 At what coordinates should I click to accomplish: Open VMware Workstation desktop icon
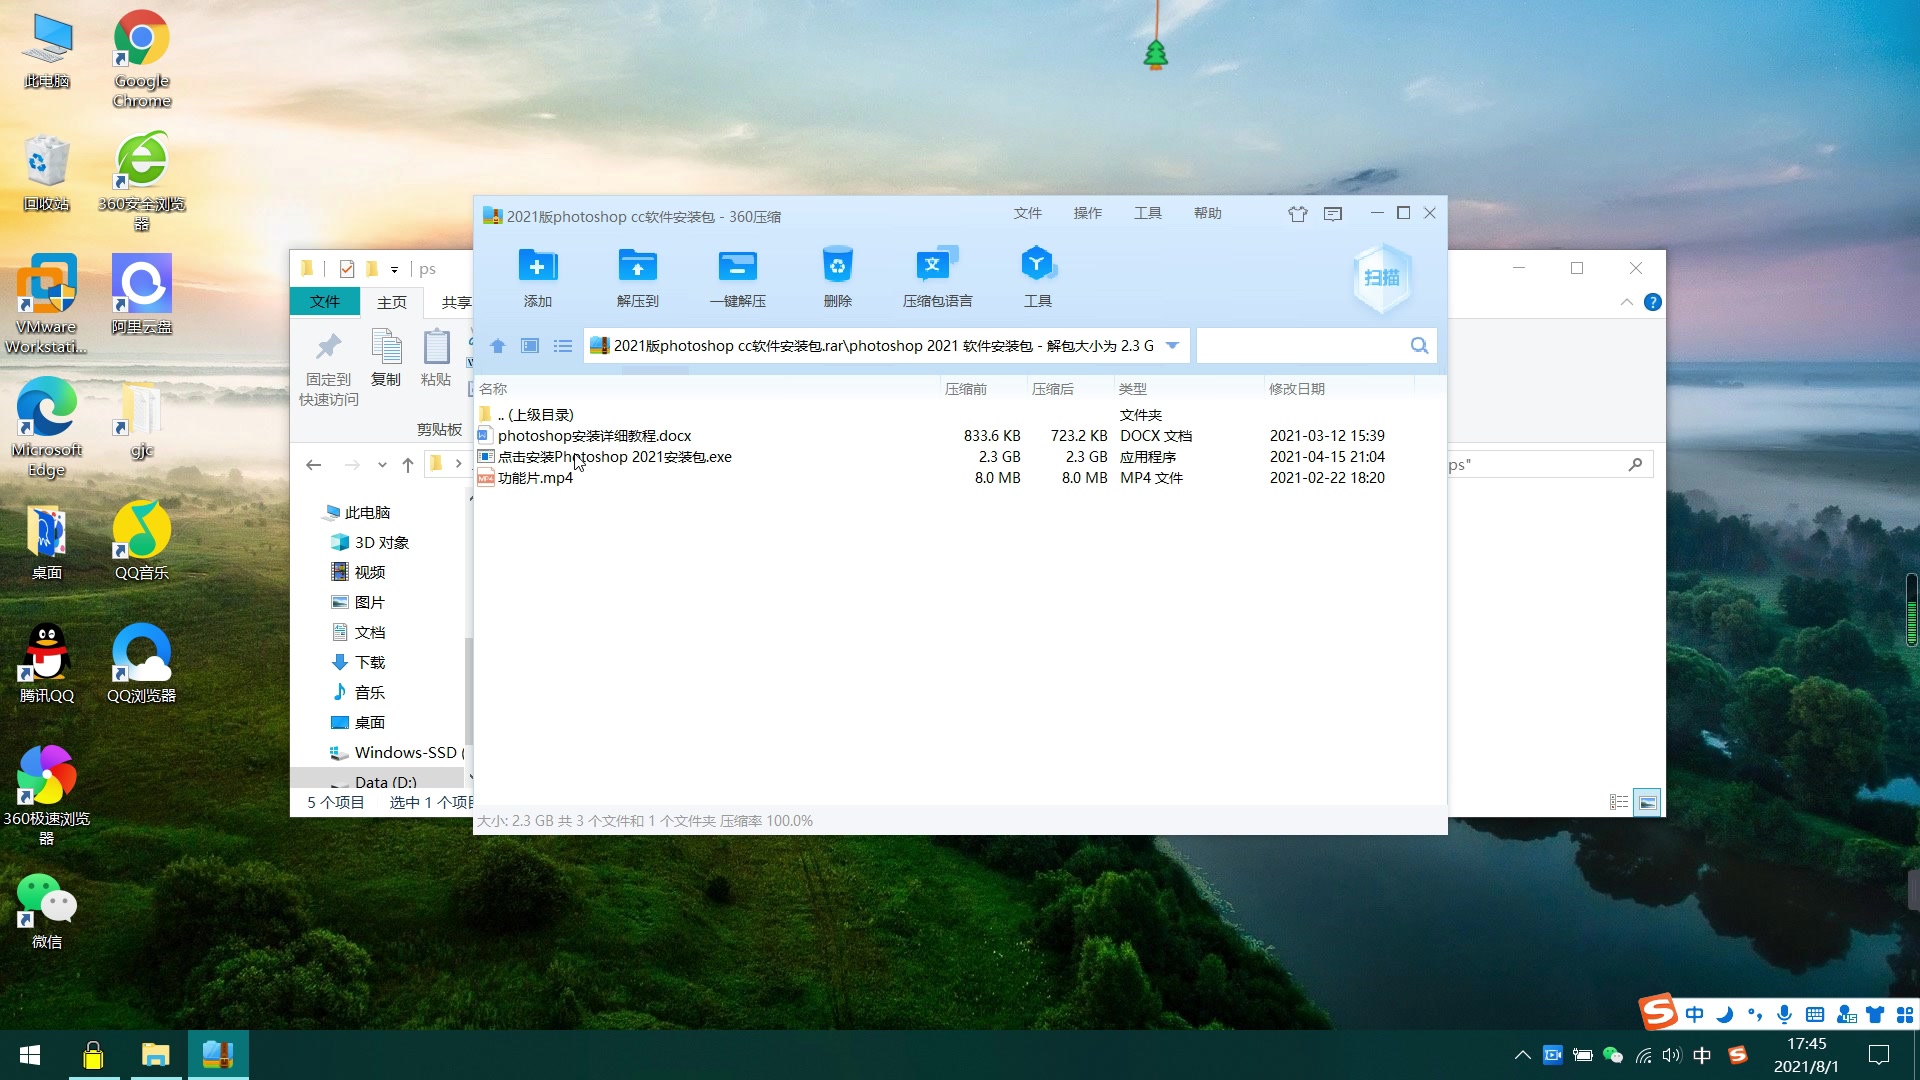[46, 304]
